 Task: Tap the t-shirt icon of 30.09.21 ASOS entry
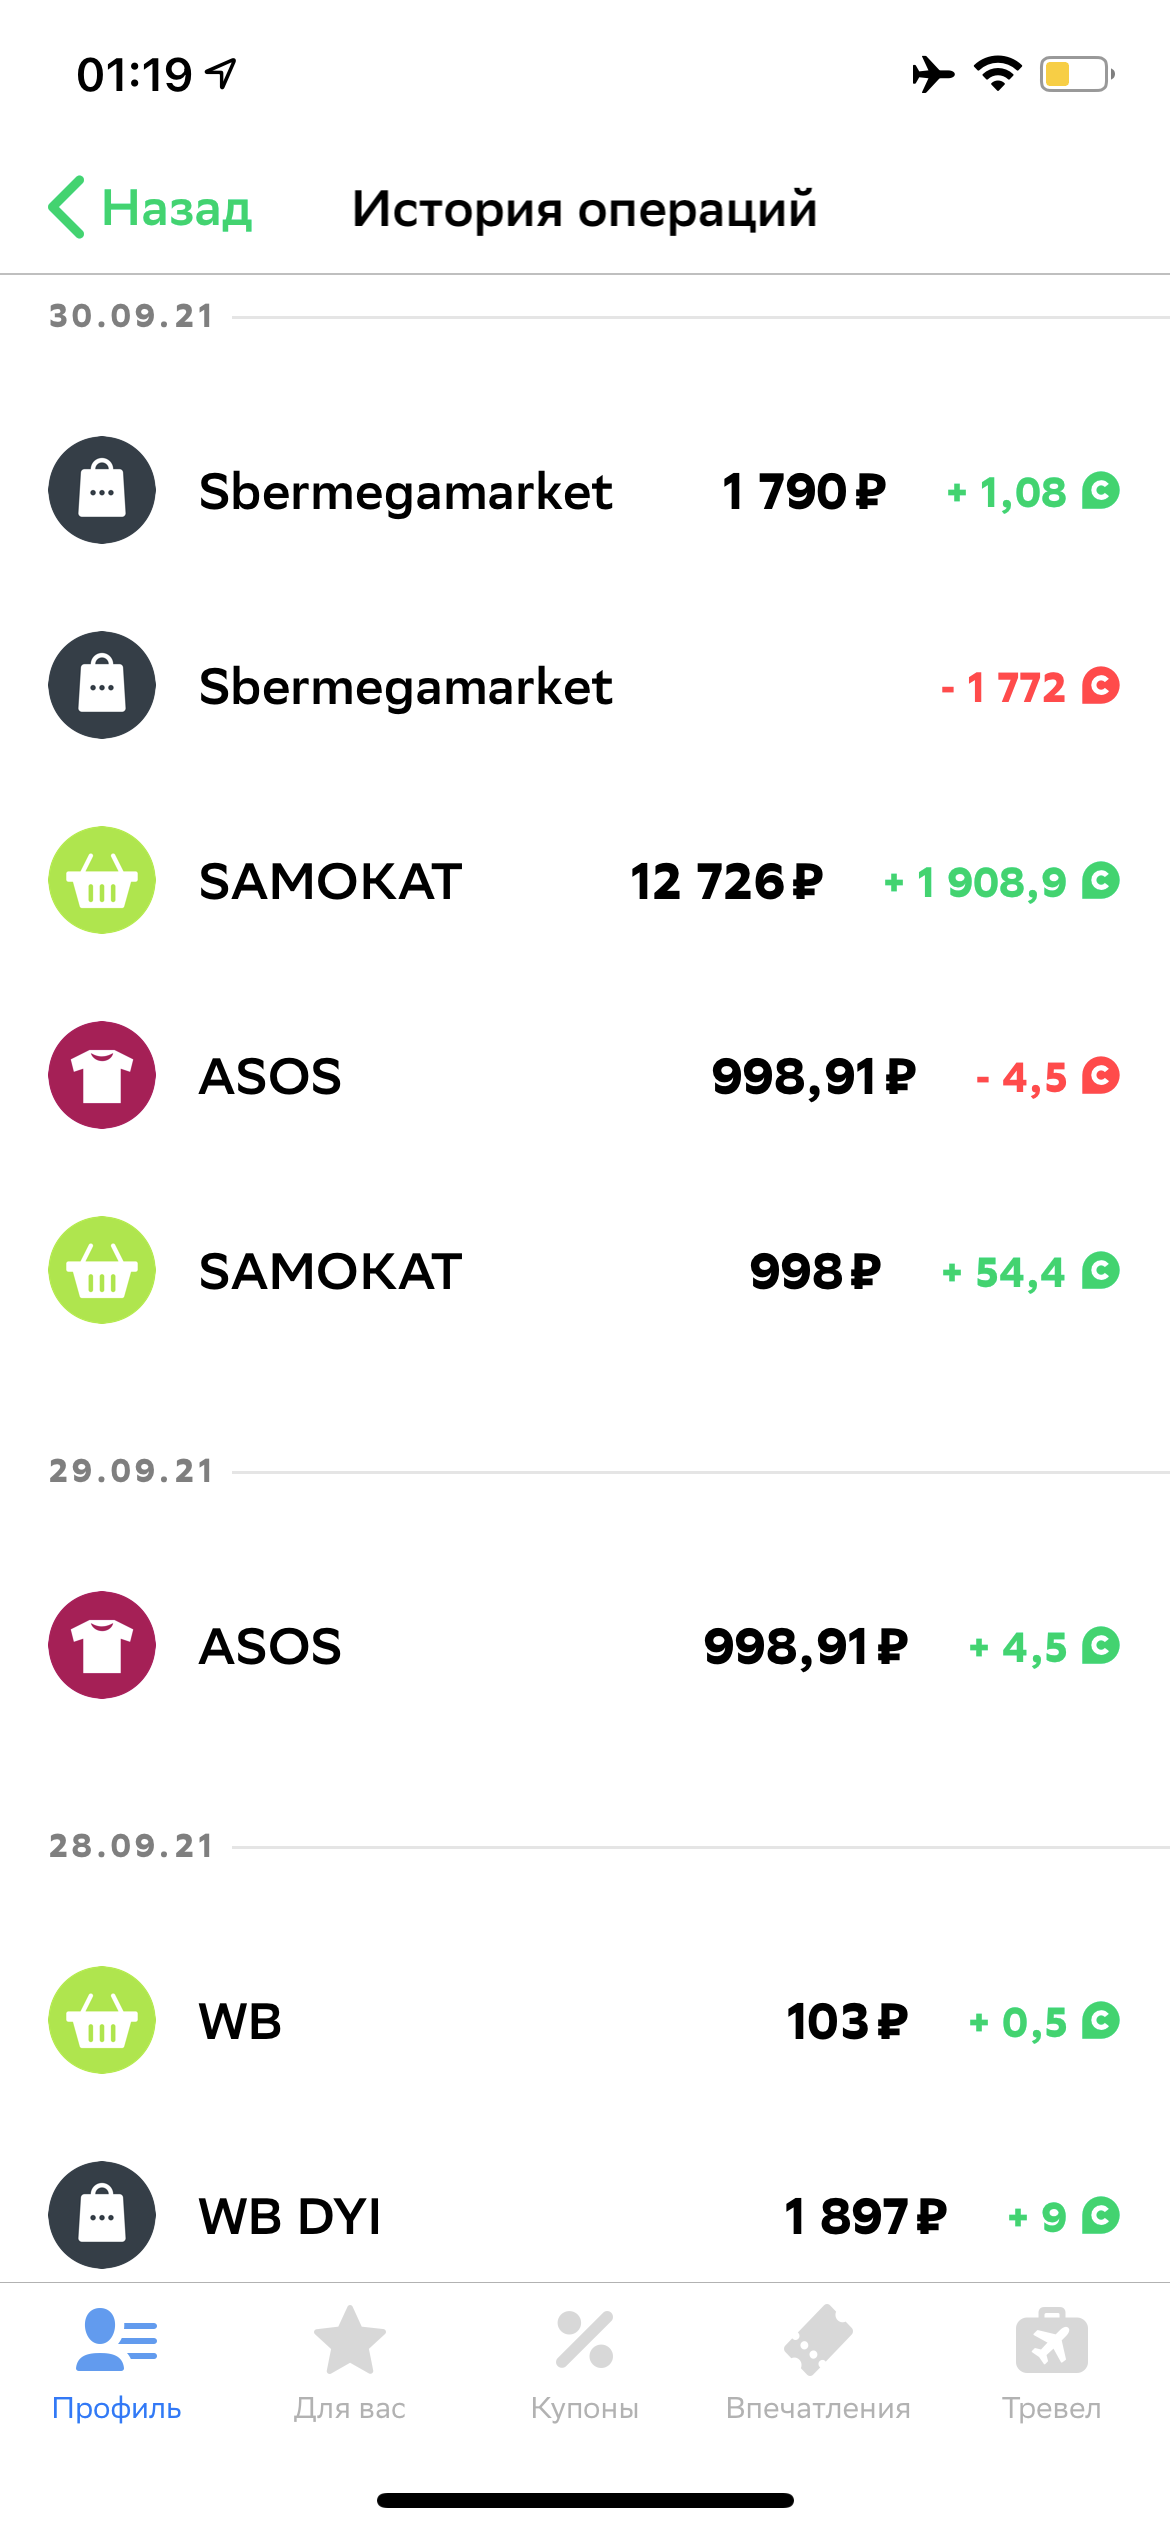pos(102,1075)
